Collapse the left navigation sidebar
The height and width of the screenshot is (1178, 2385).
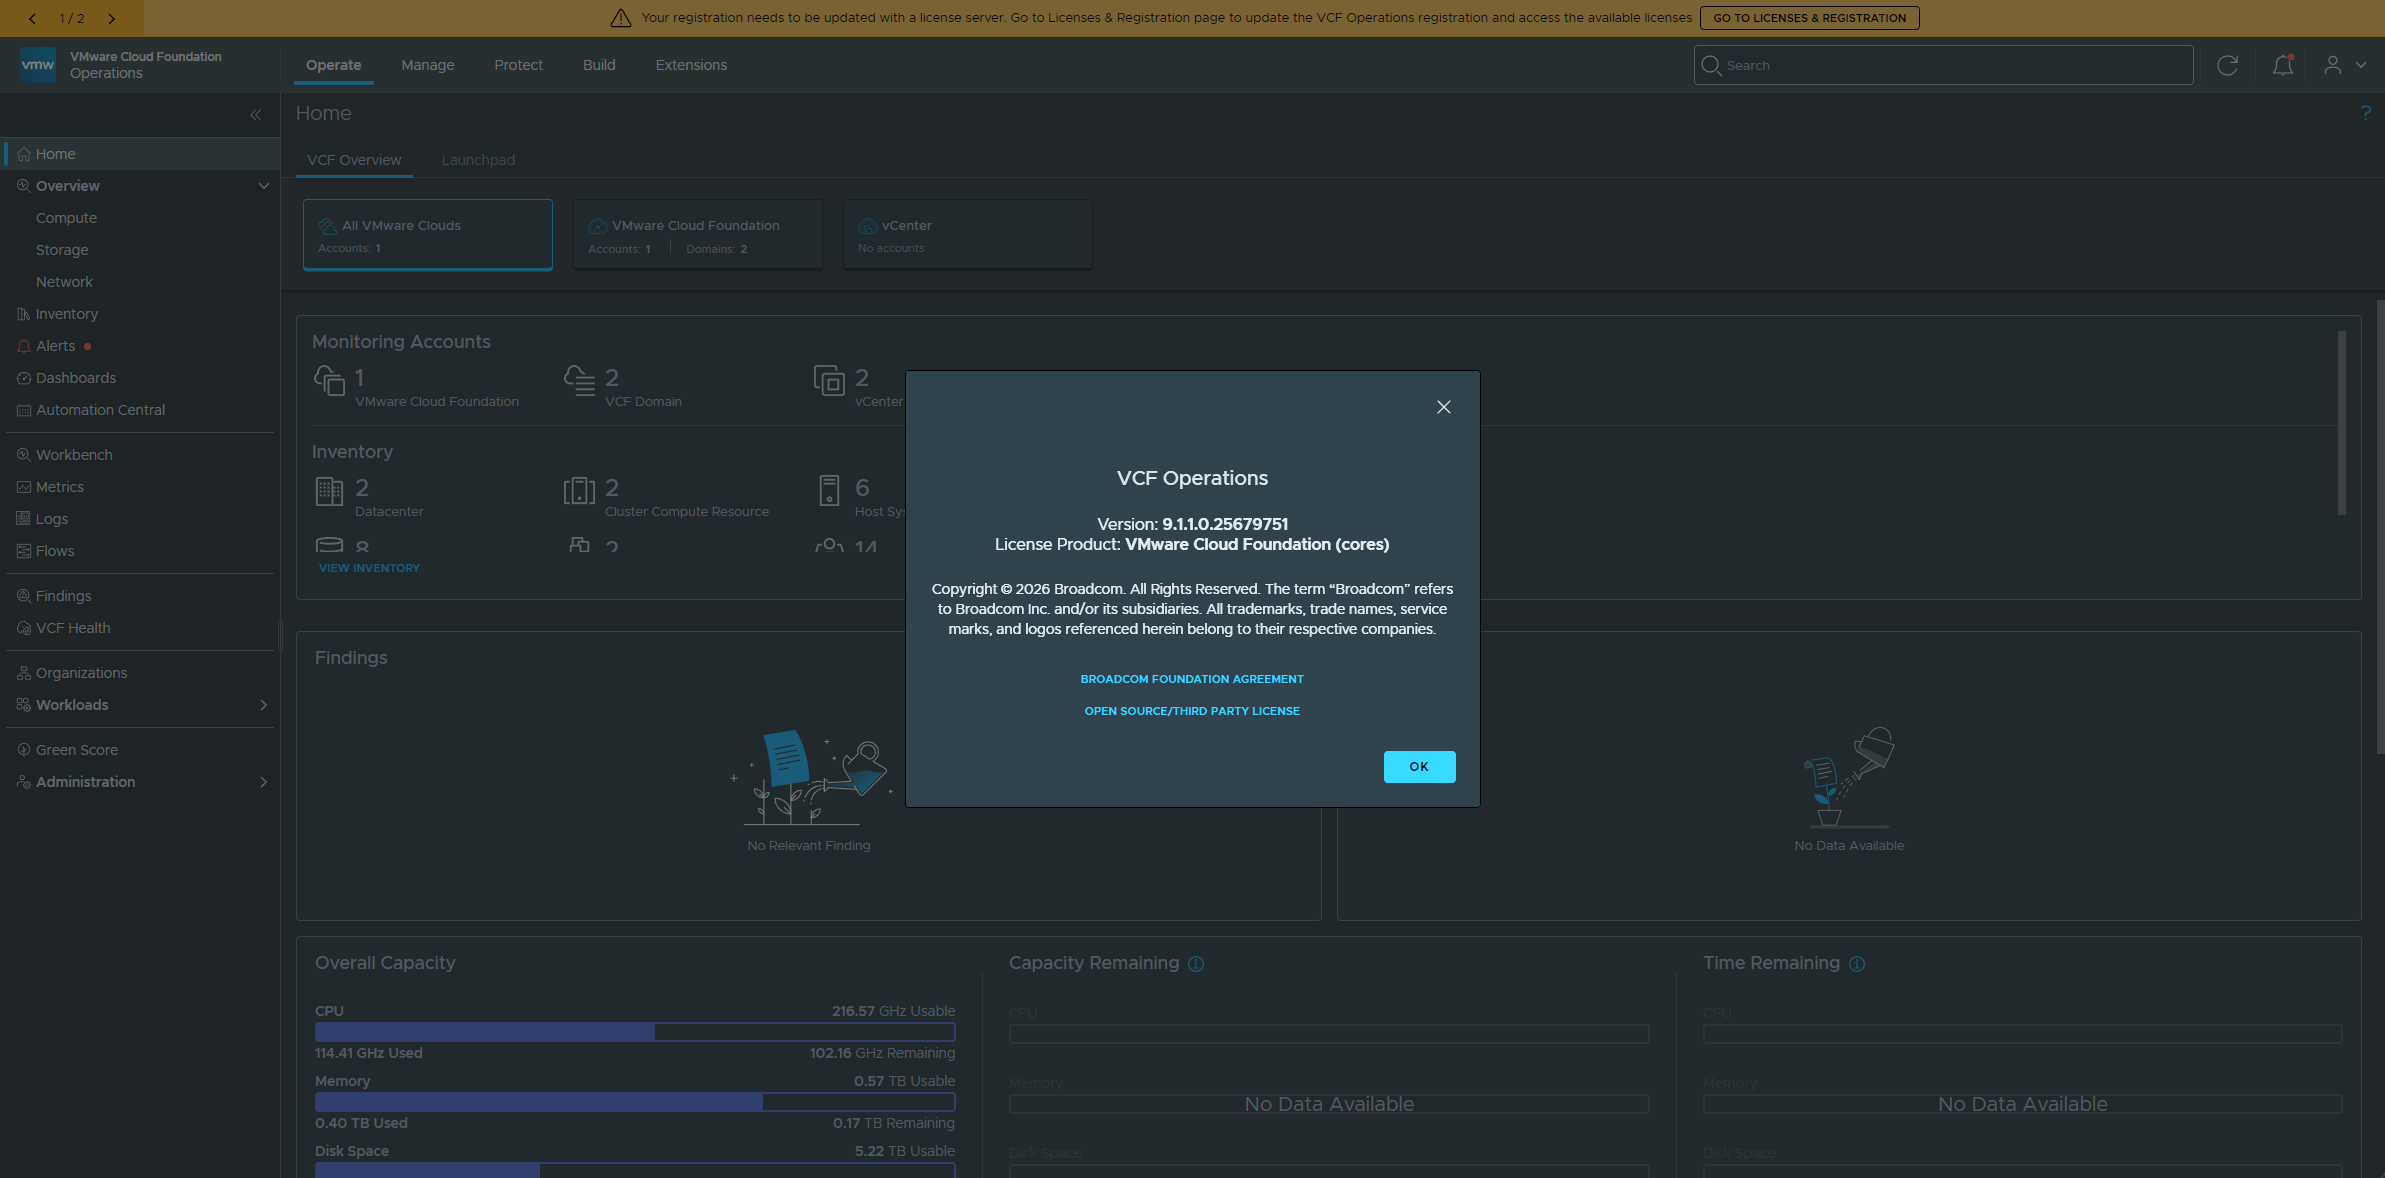(256, 115)
